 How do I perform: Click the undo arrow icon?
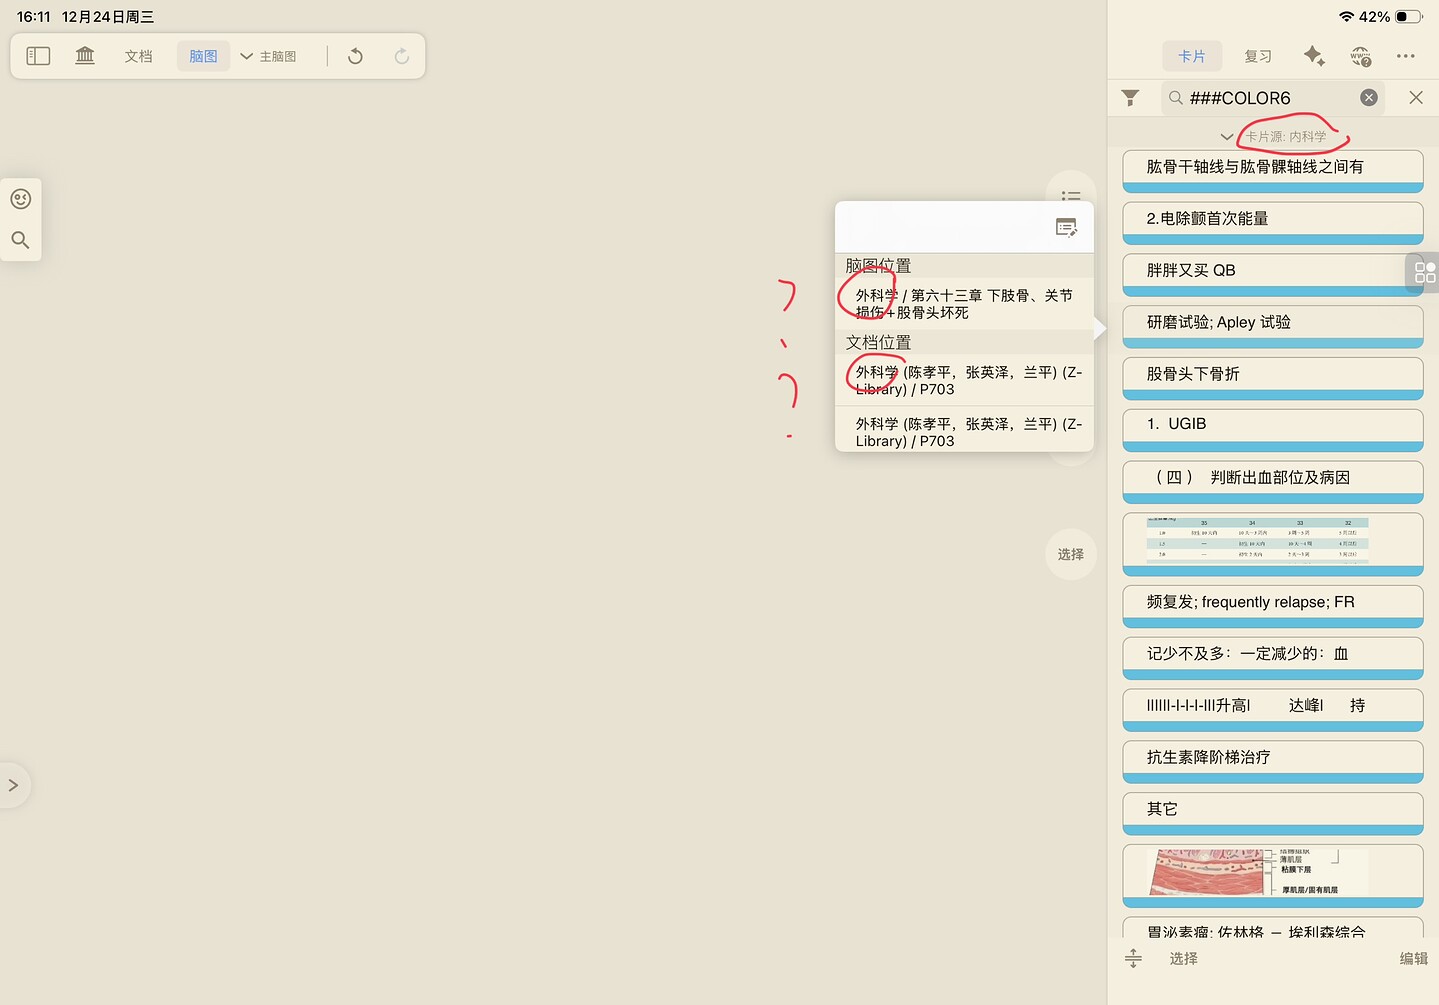pos(355,56)
